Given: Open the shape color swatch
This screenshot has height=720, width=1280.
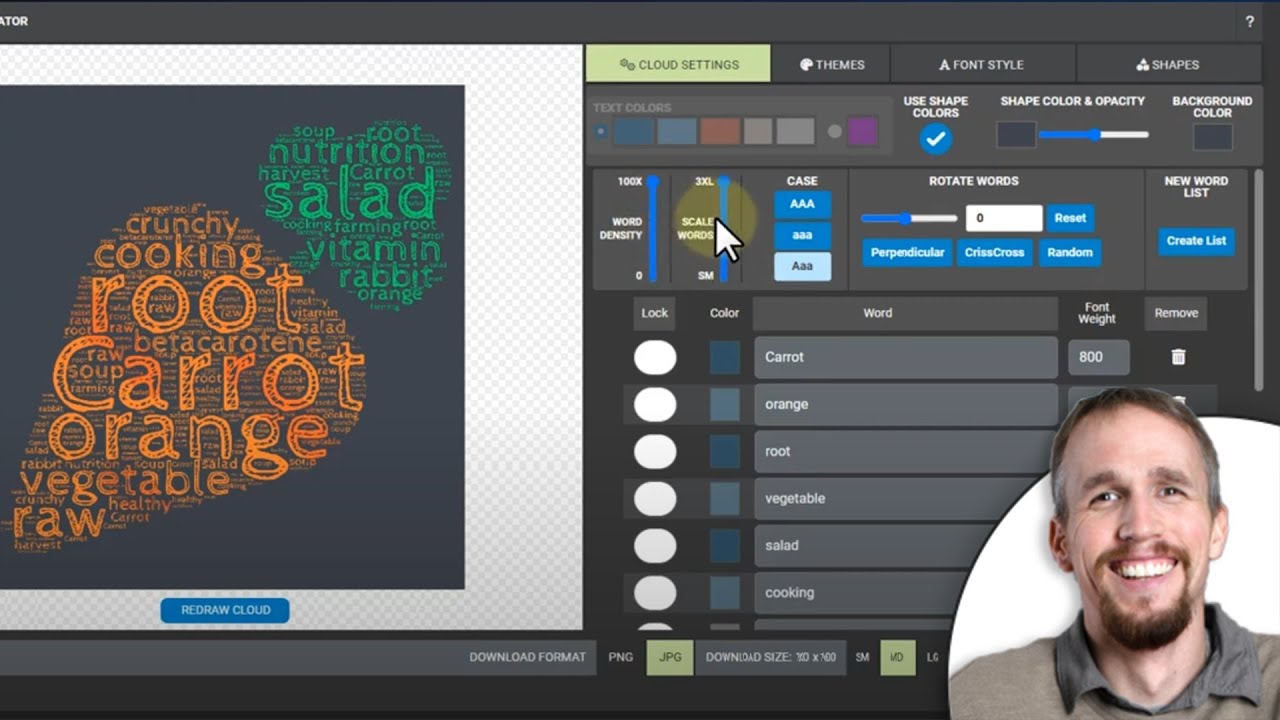Looking at the screenshot, I should click(1016, 135).
